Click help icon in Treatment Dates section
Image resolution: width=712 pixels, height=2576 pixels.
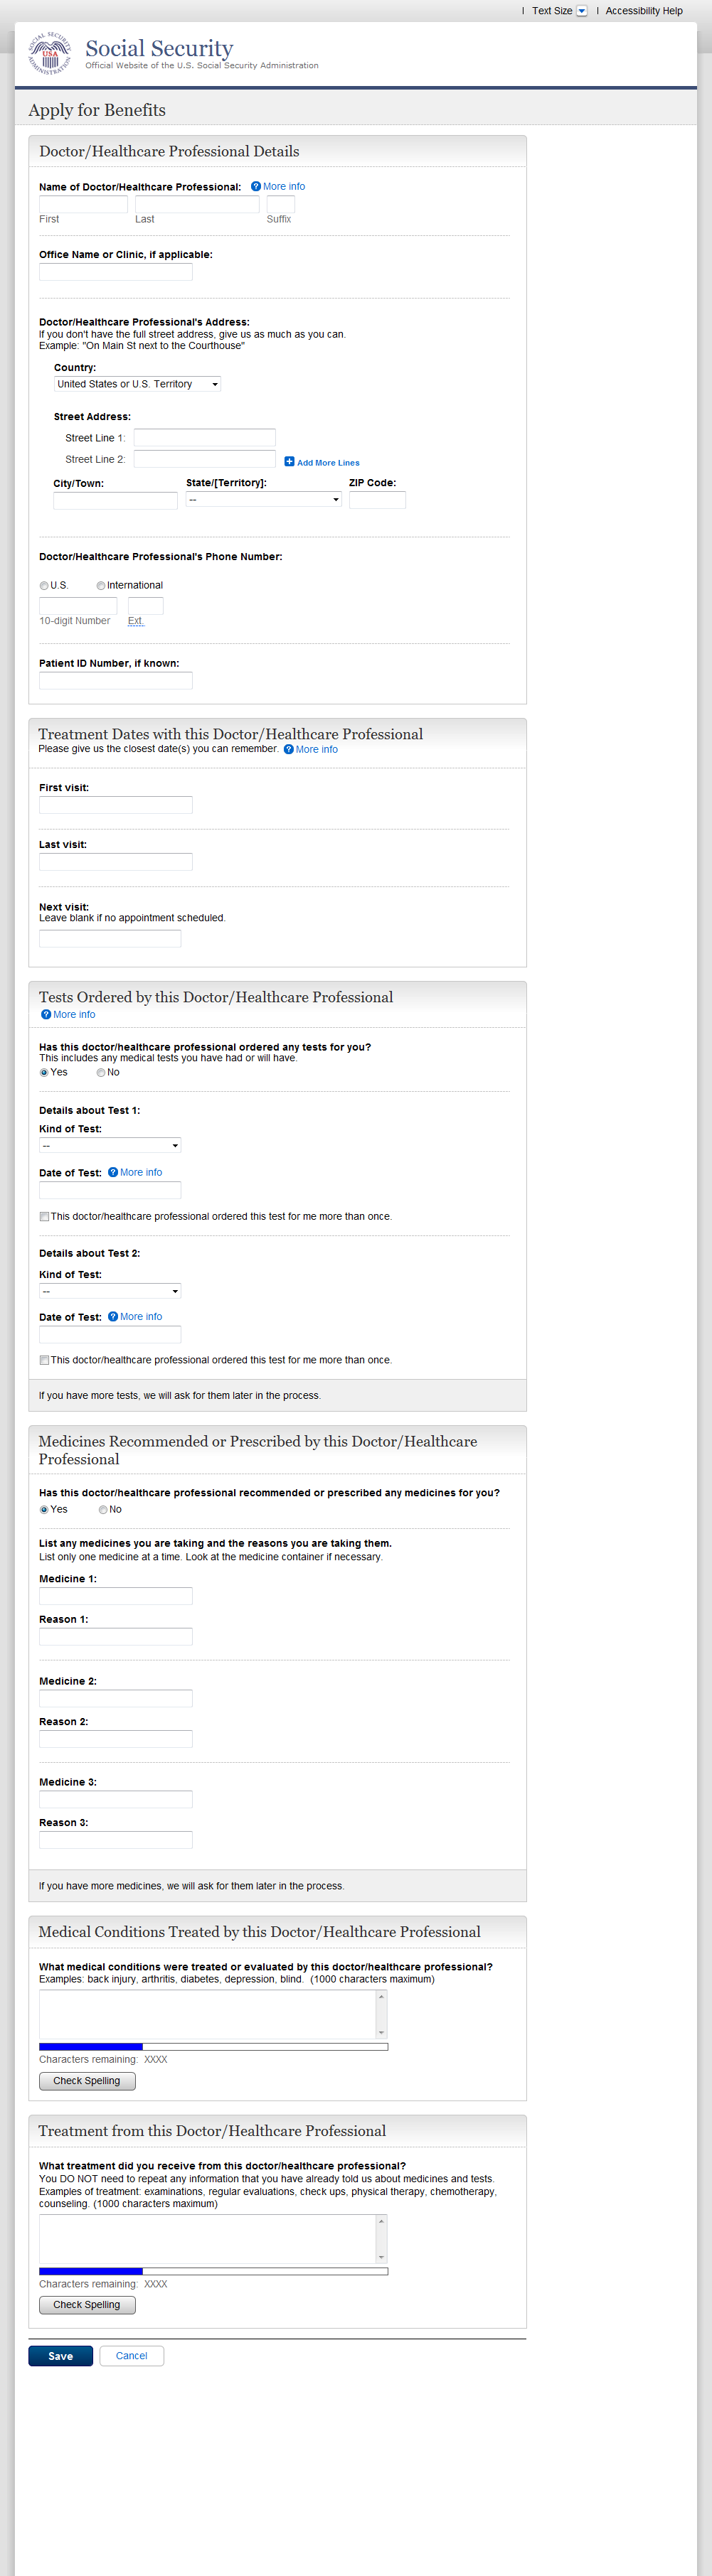[x=289, y=749]
